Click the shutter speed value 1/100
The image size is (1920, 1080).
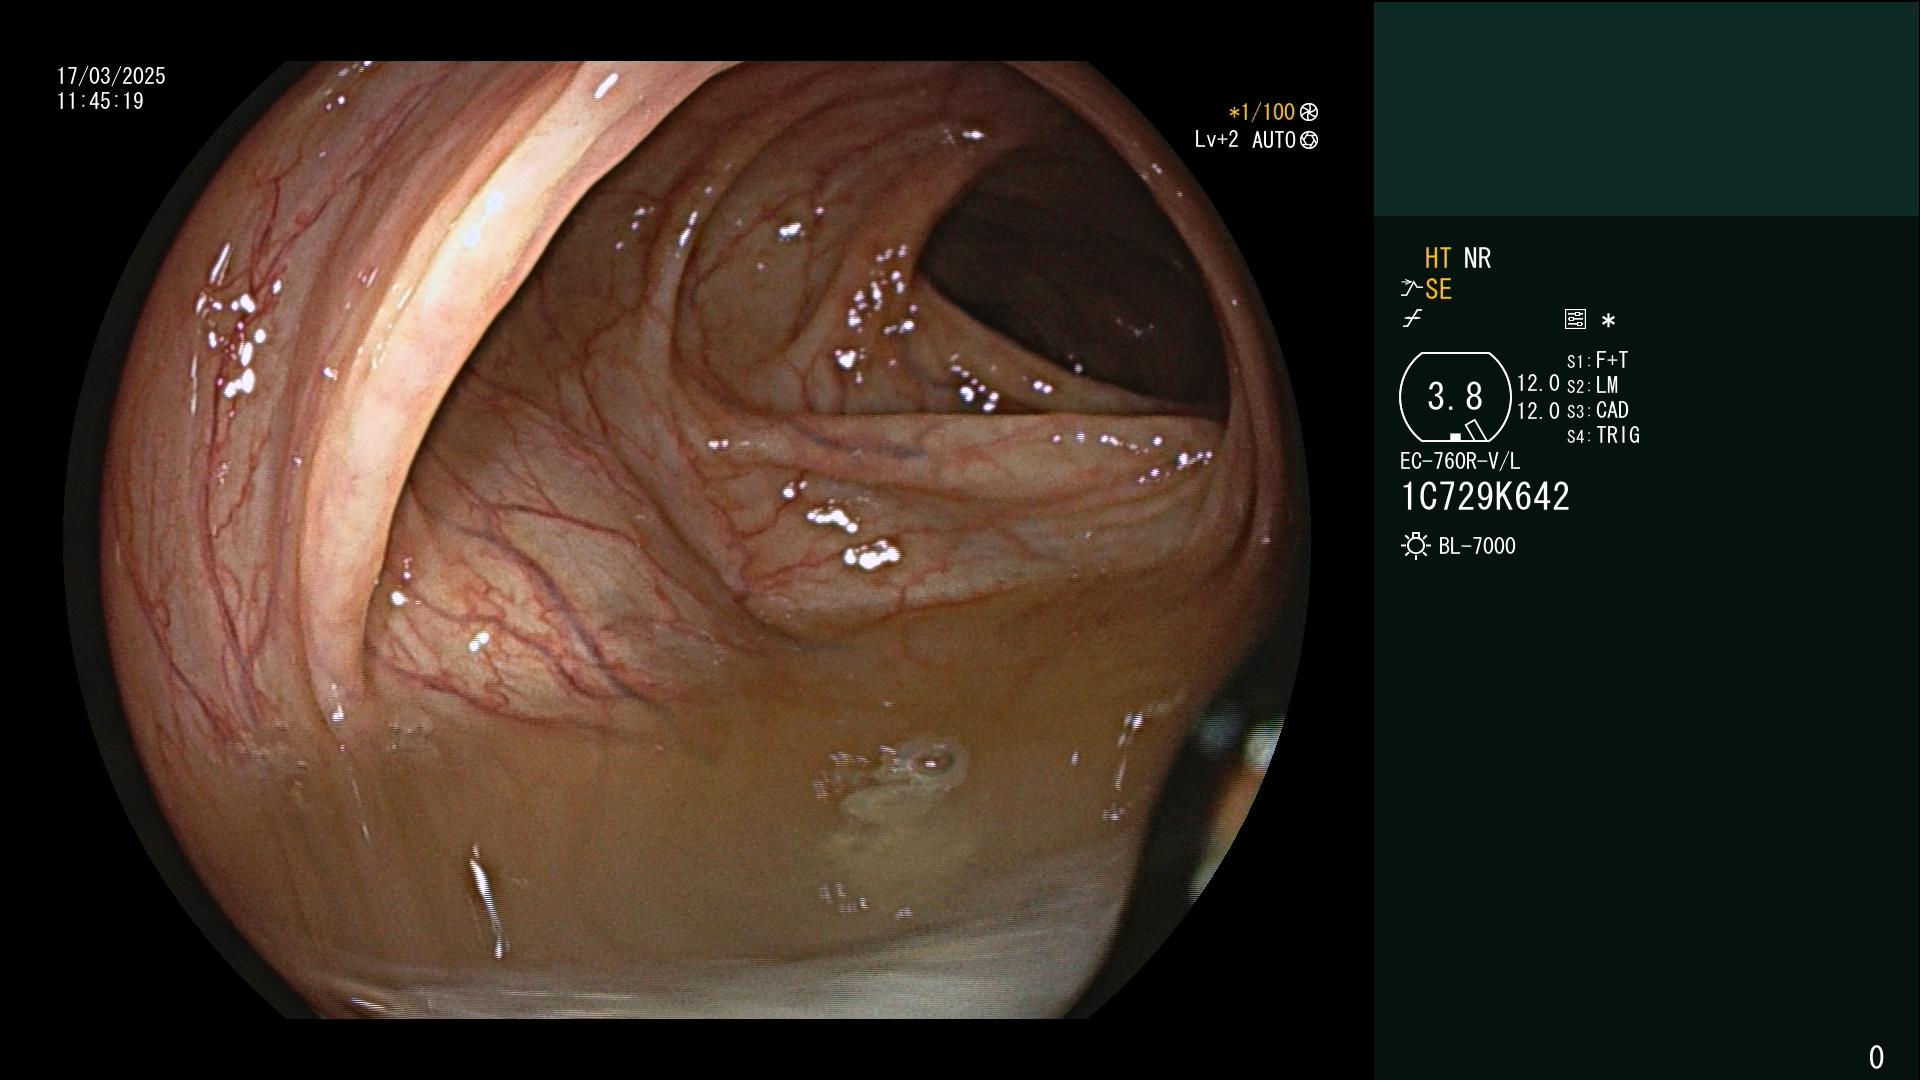[x=1262, y=113]
